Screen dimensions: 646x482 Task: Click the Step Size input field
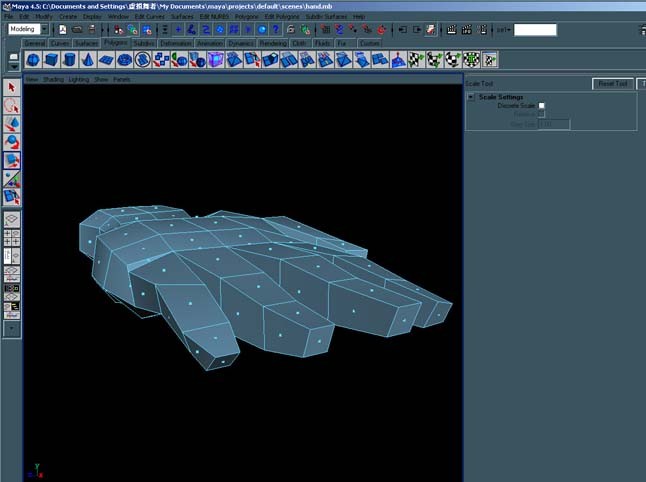554,124
